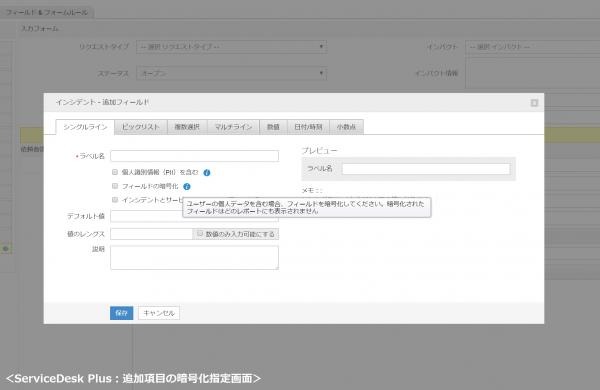Click the フィールド & フォームルール tab in background
Image resolution: width=600 pixels, height=390 pixels.
pos(47,13)
